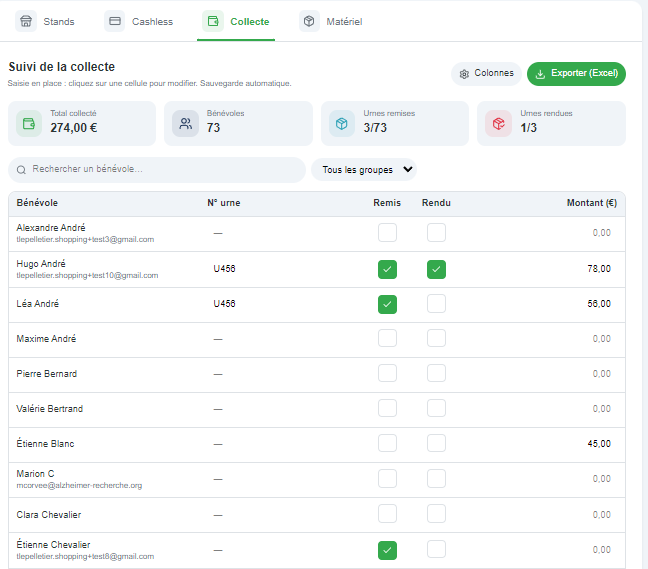648x569 pixels.
Task: Open the Tous les groupes dropdown
Action: [364, 170]
